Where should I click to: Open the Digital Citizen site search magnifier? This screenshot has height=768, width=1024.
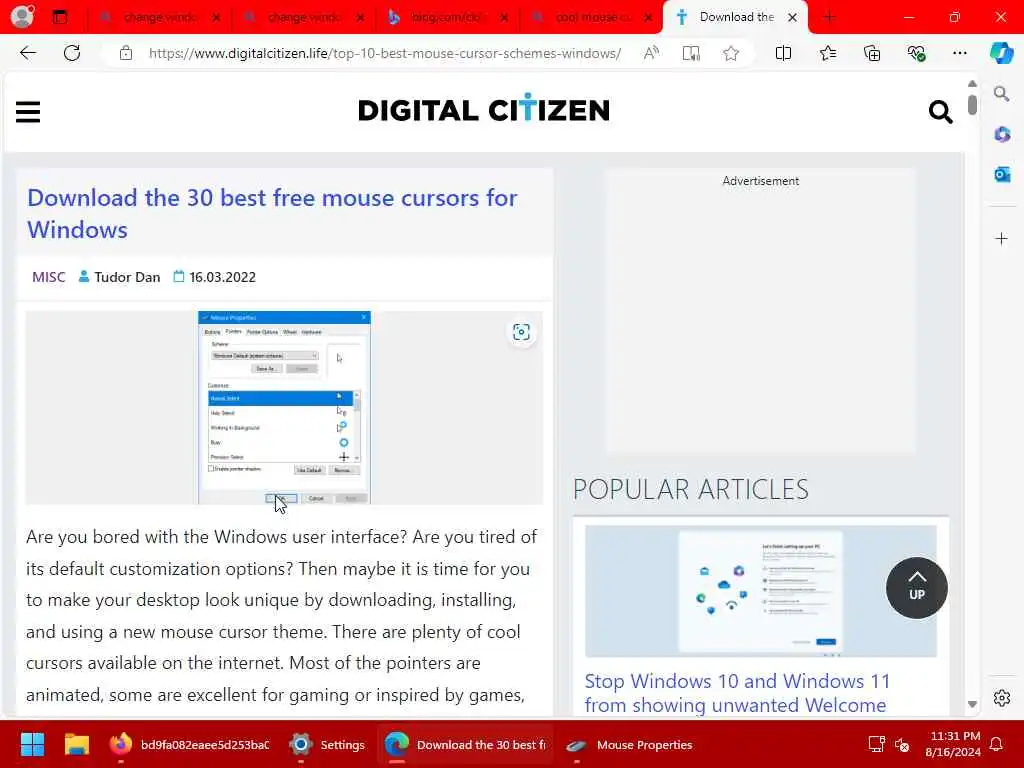tap(940, 112)
